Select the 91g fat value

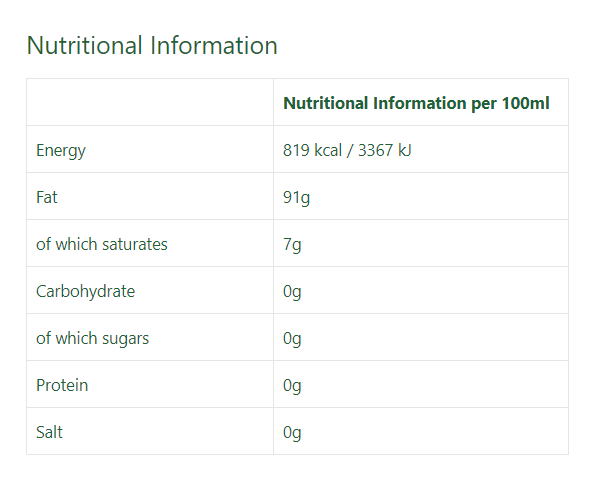point(297,198)
